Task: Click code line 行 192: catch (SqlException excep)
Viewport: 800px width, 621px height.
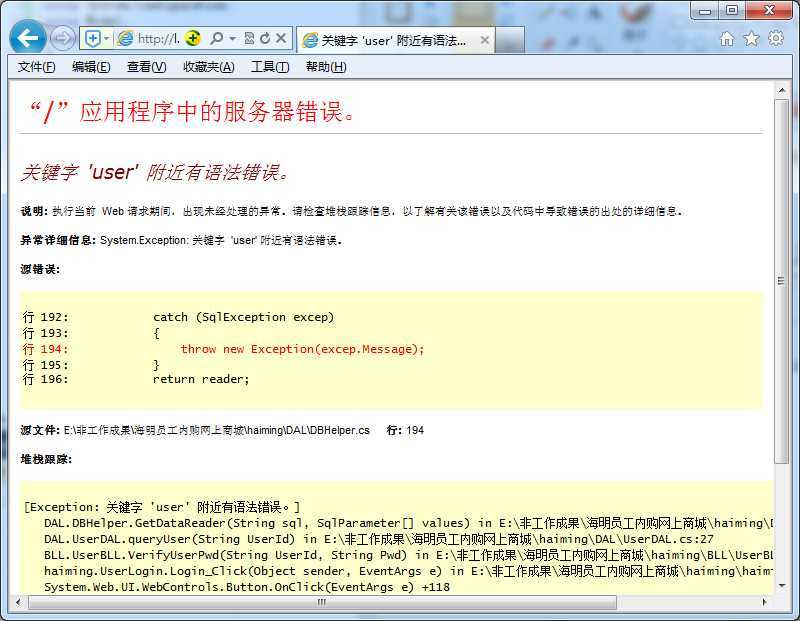Action: pos(178,317)
